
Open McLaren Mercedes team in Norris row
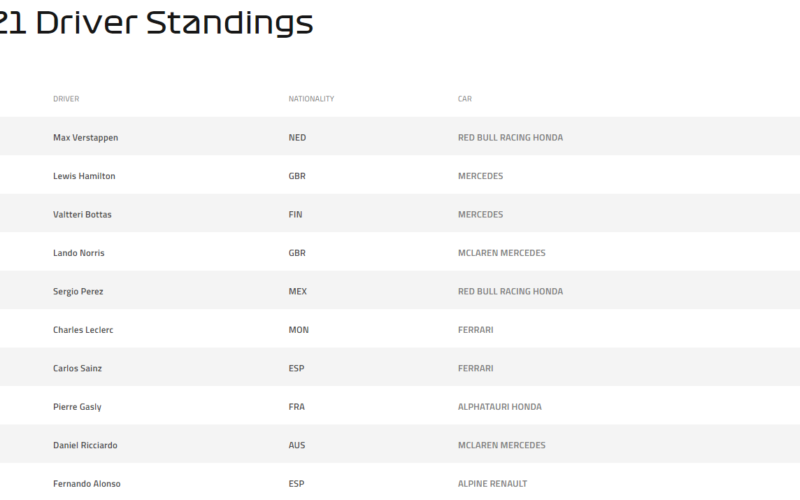click(502, 253)
